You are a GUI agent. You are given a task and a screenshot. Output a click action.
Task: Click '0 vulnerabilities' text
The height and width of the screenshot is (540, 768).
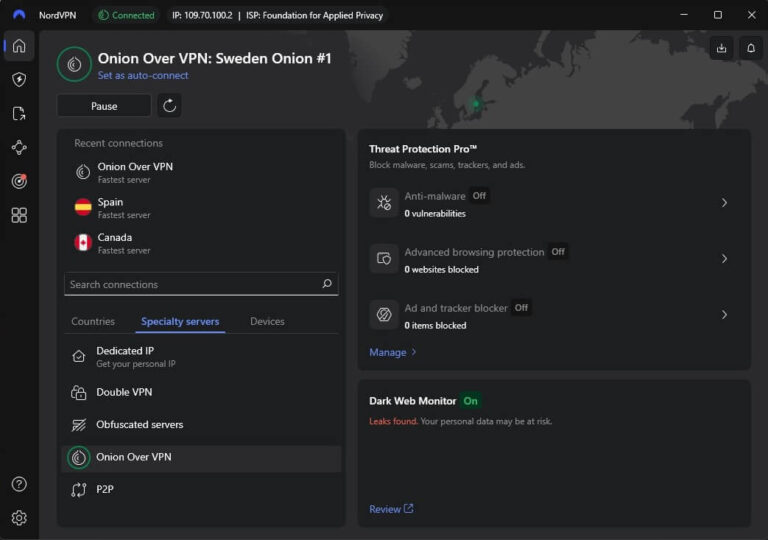[435, 214]
